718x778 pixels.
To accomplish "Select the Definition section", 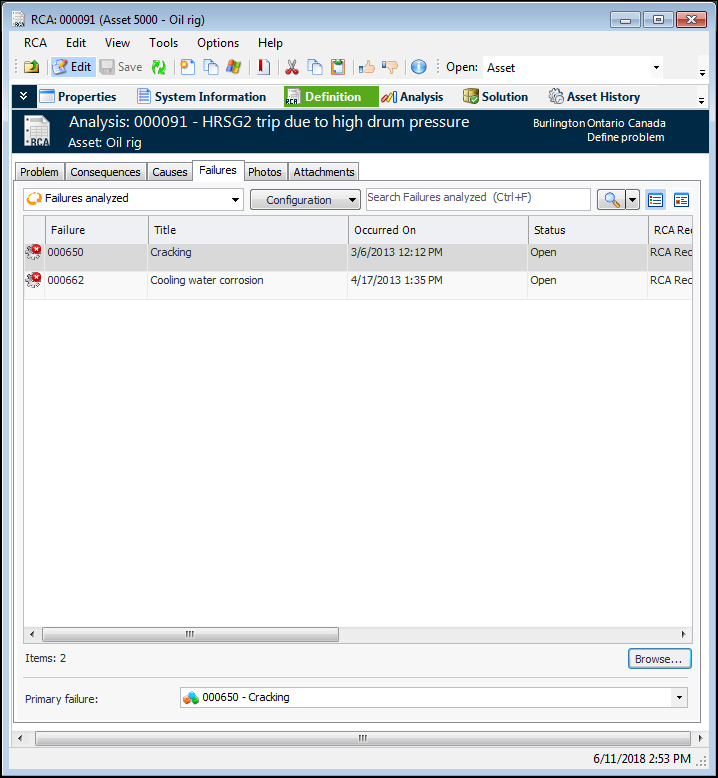I will [x=331, y=97].
